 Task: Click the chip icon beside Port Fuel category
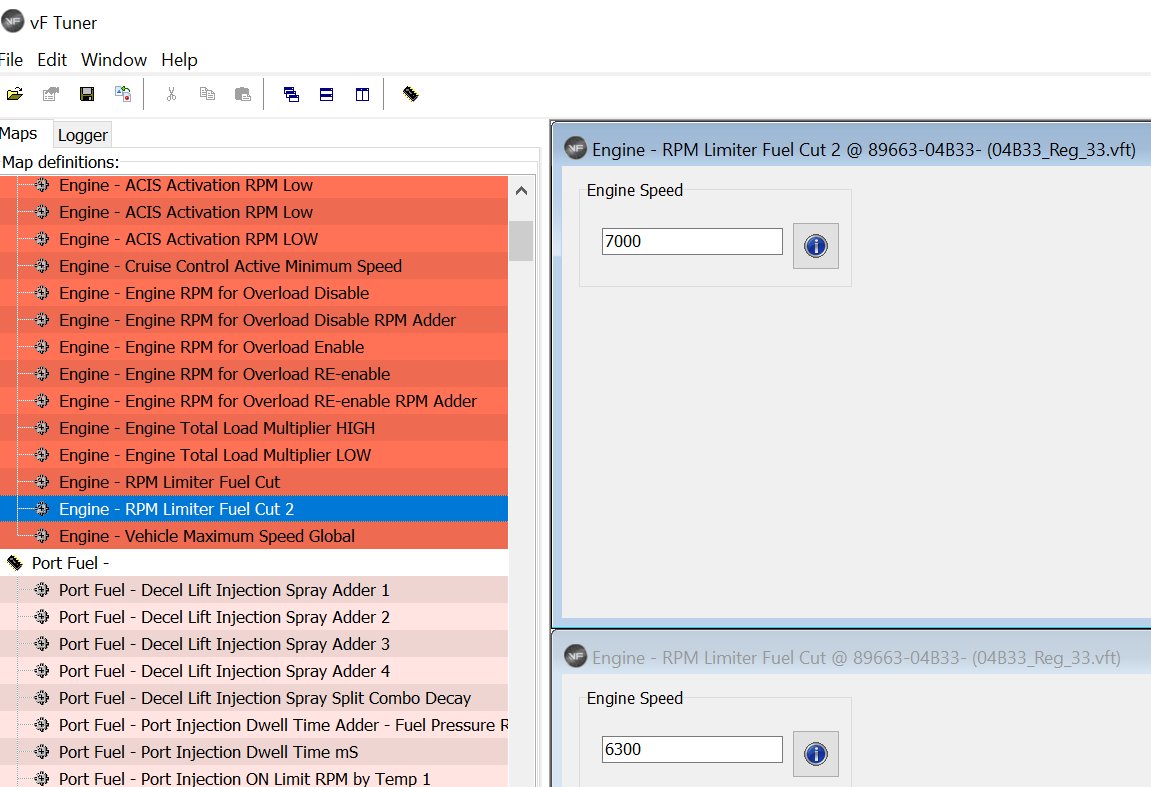point(15,563)
